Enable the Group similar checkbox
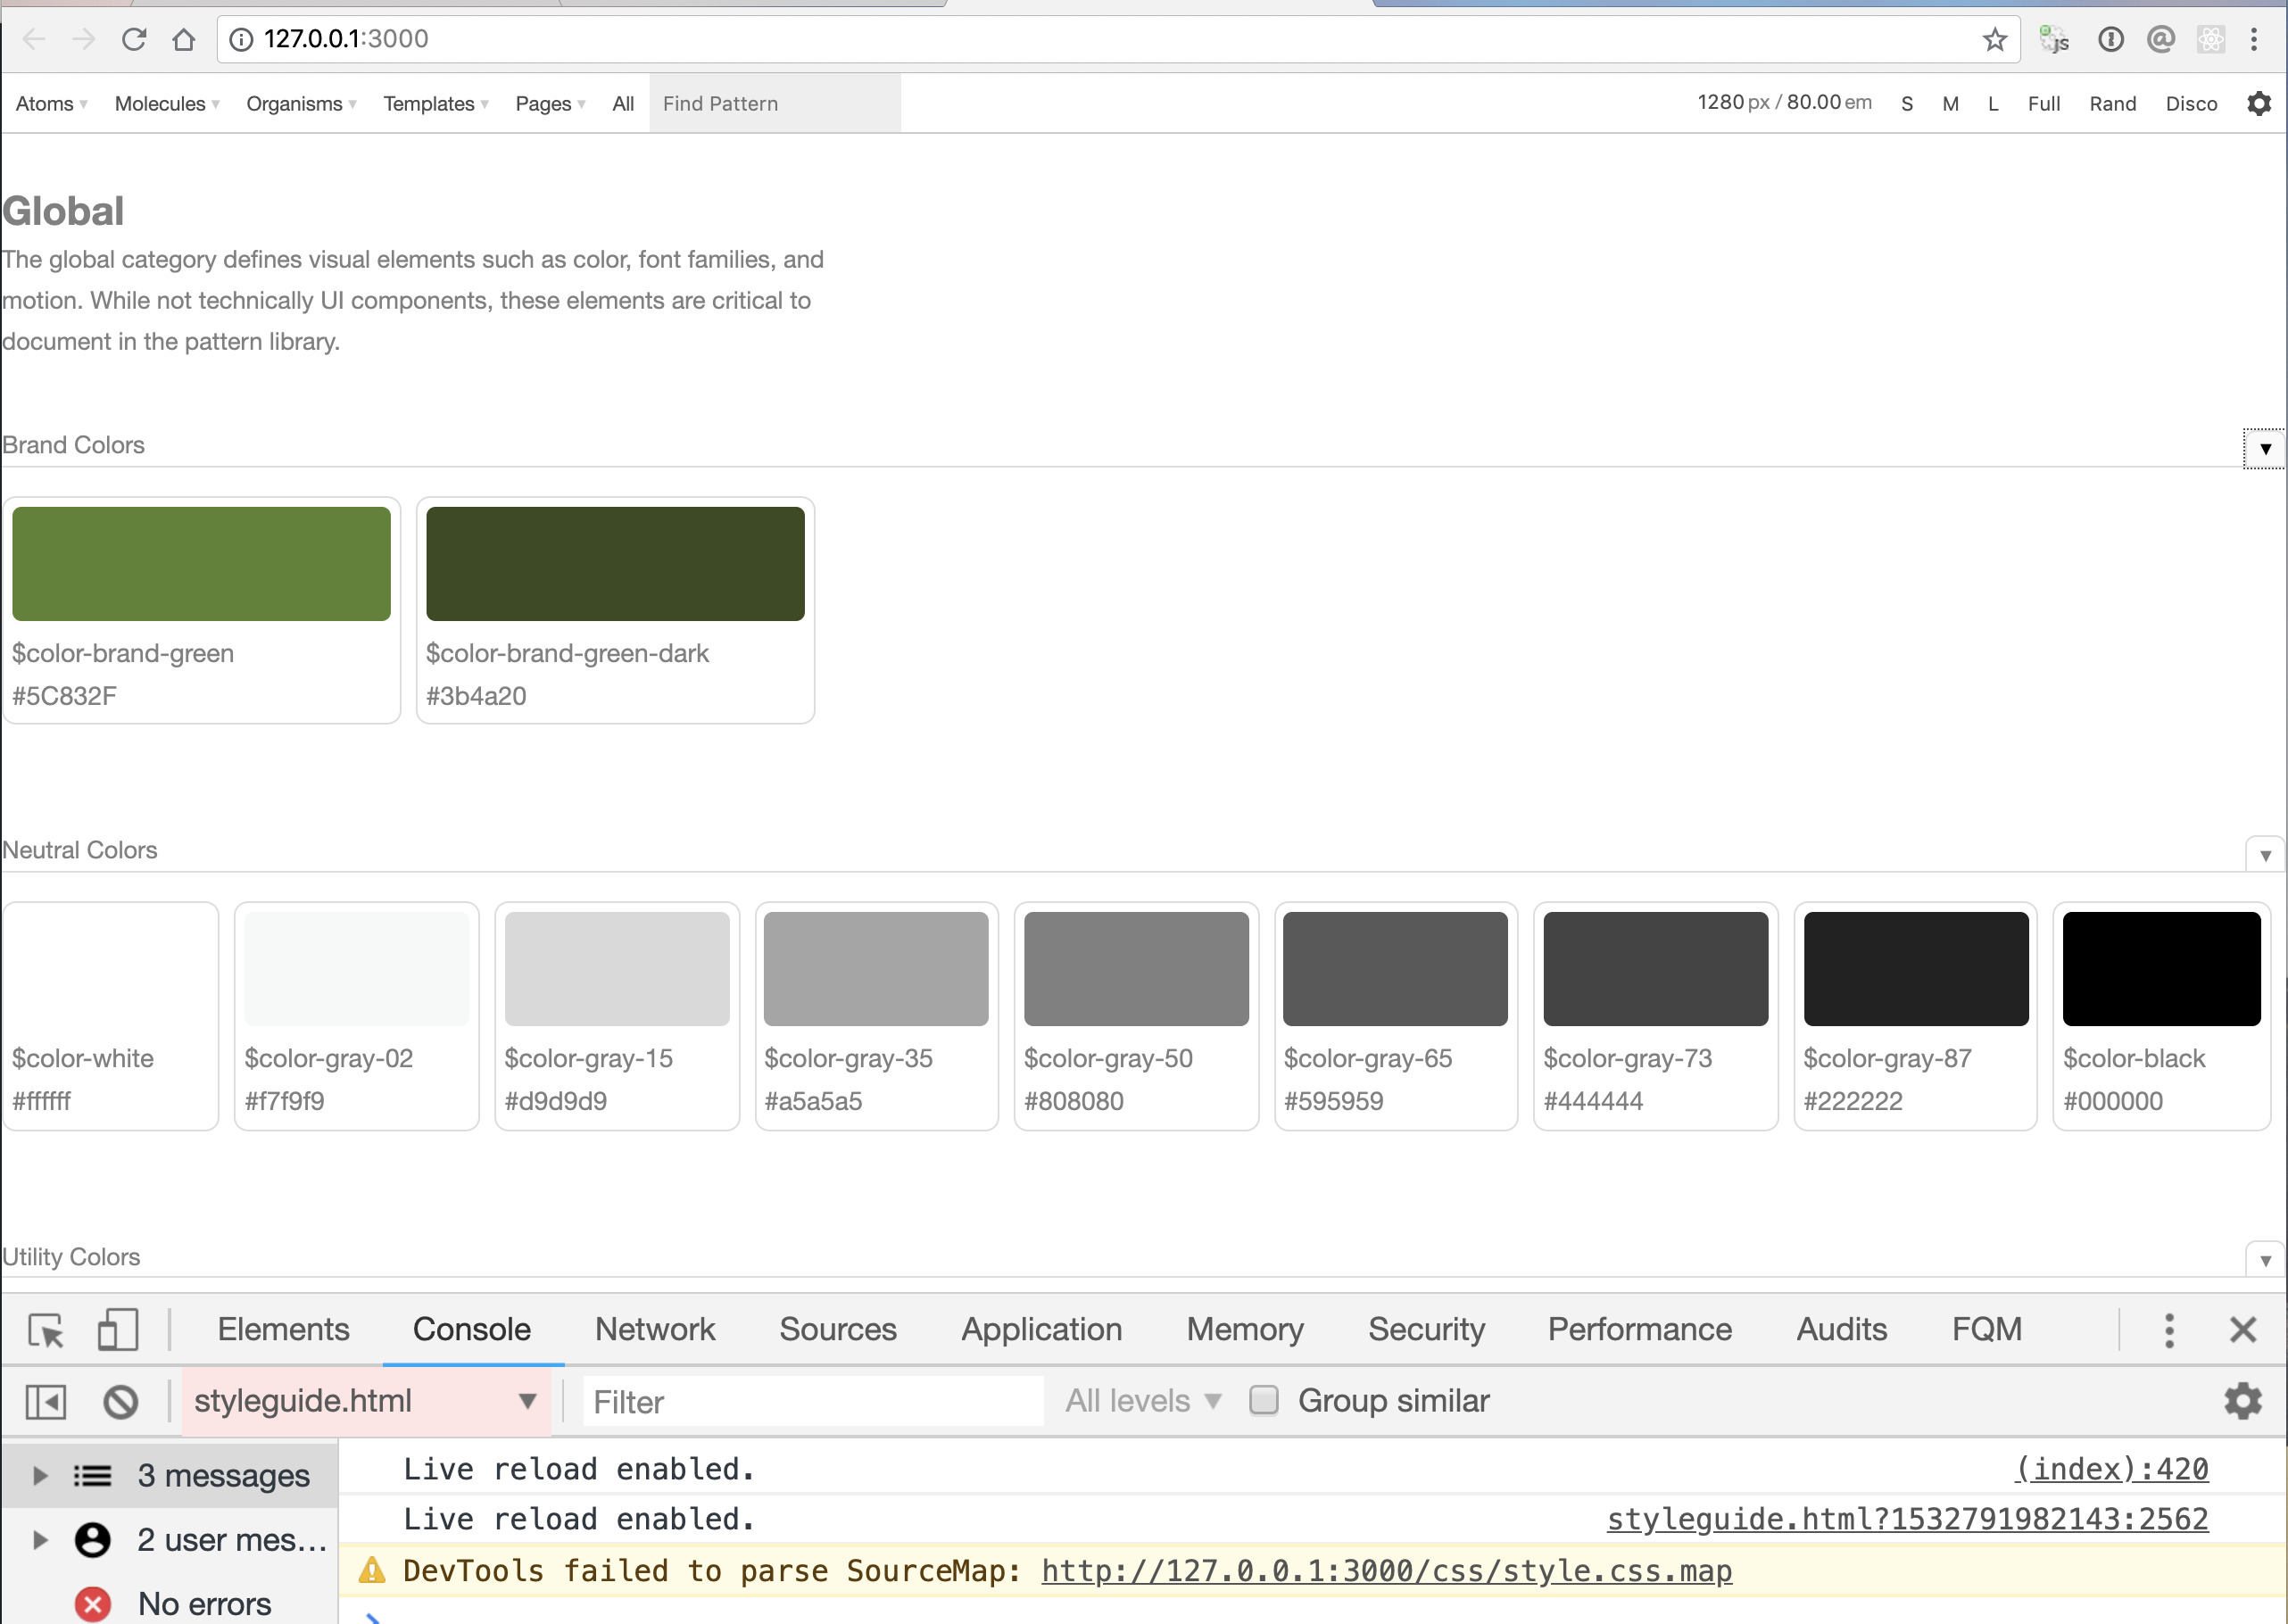Viewport: 2288px width, 1624px height. coord(1264,1400)
